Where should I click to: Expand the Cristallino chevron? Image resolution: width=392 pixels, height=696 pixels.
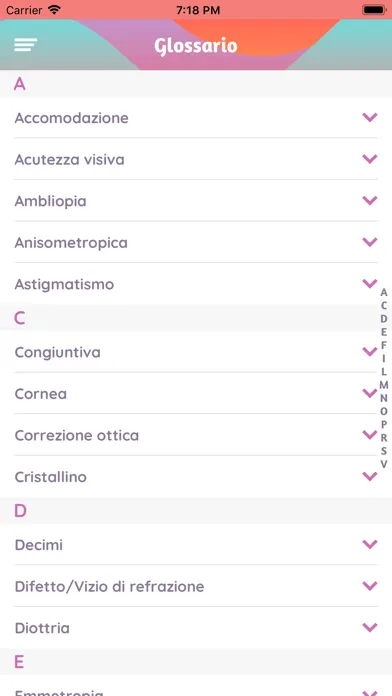click(x=369, y=476)
